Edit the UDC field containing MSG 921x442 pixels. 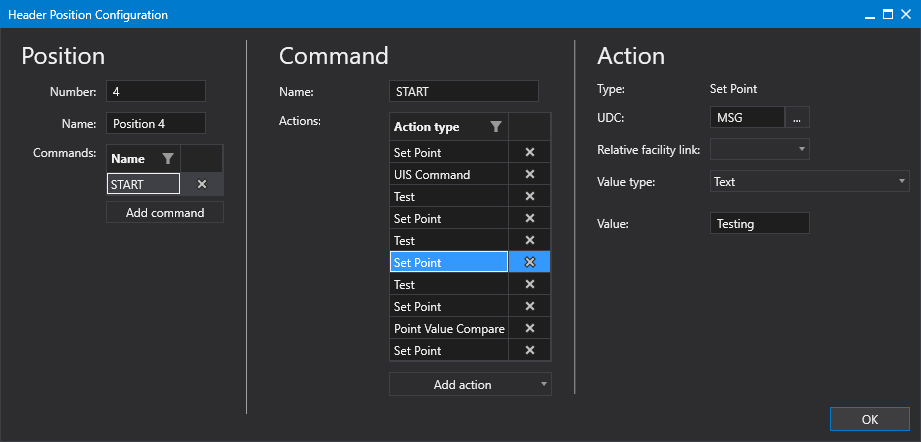(747, 117)
